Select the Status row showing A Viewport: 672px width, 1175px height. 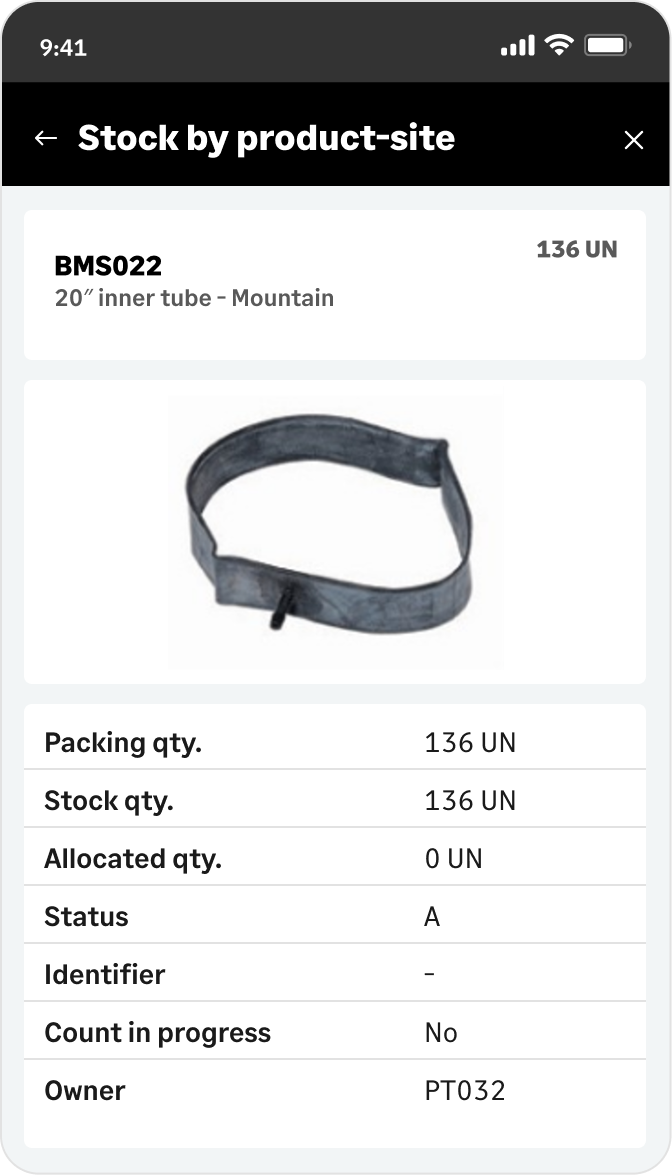[335, 916]
